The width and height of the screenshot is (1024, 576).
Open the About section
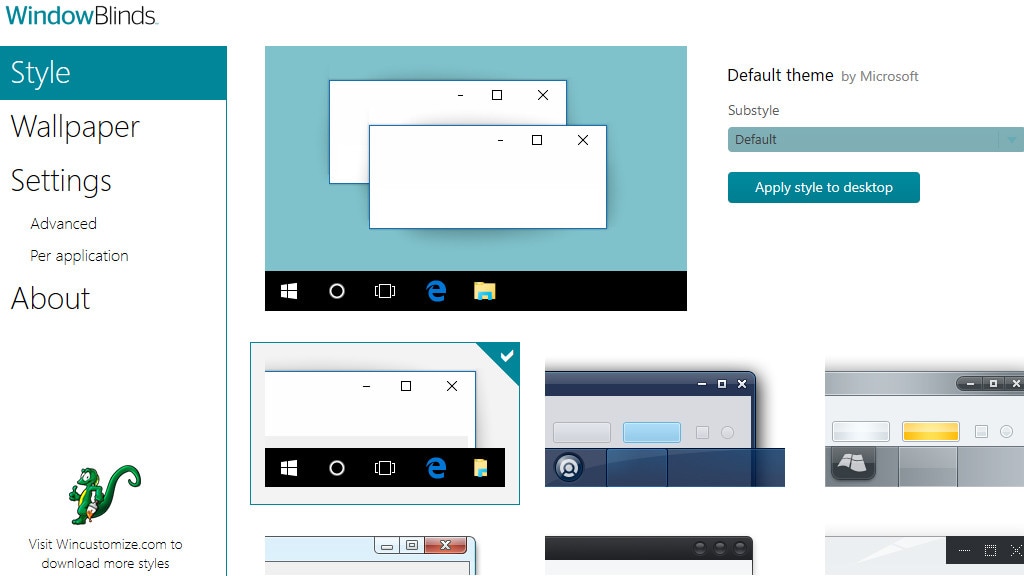pos(50,298)
